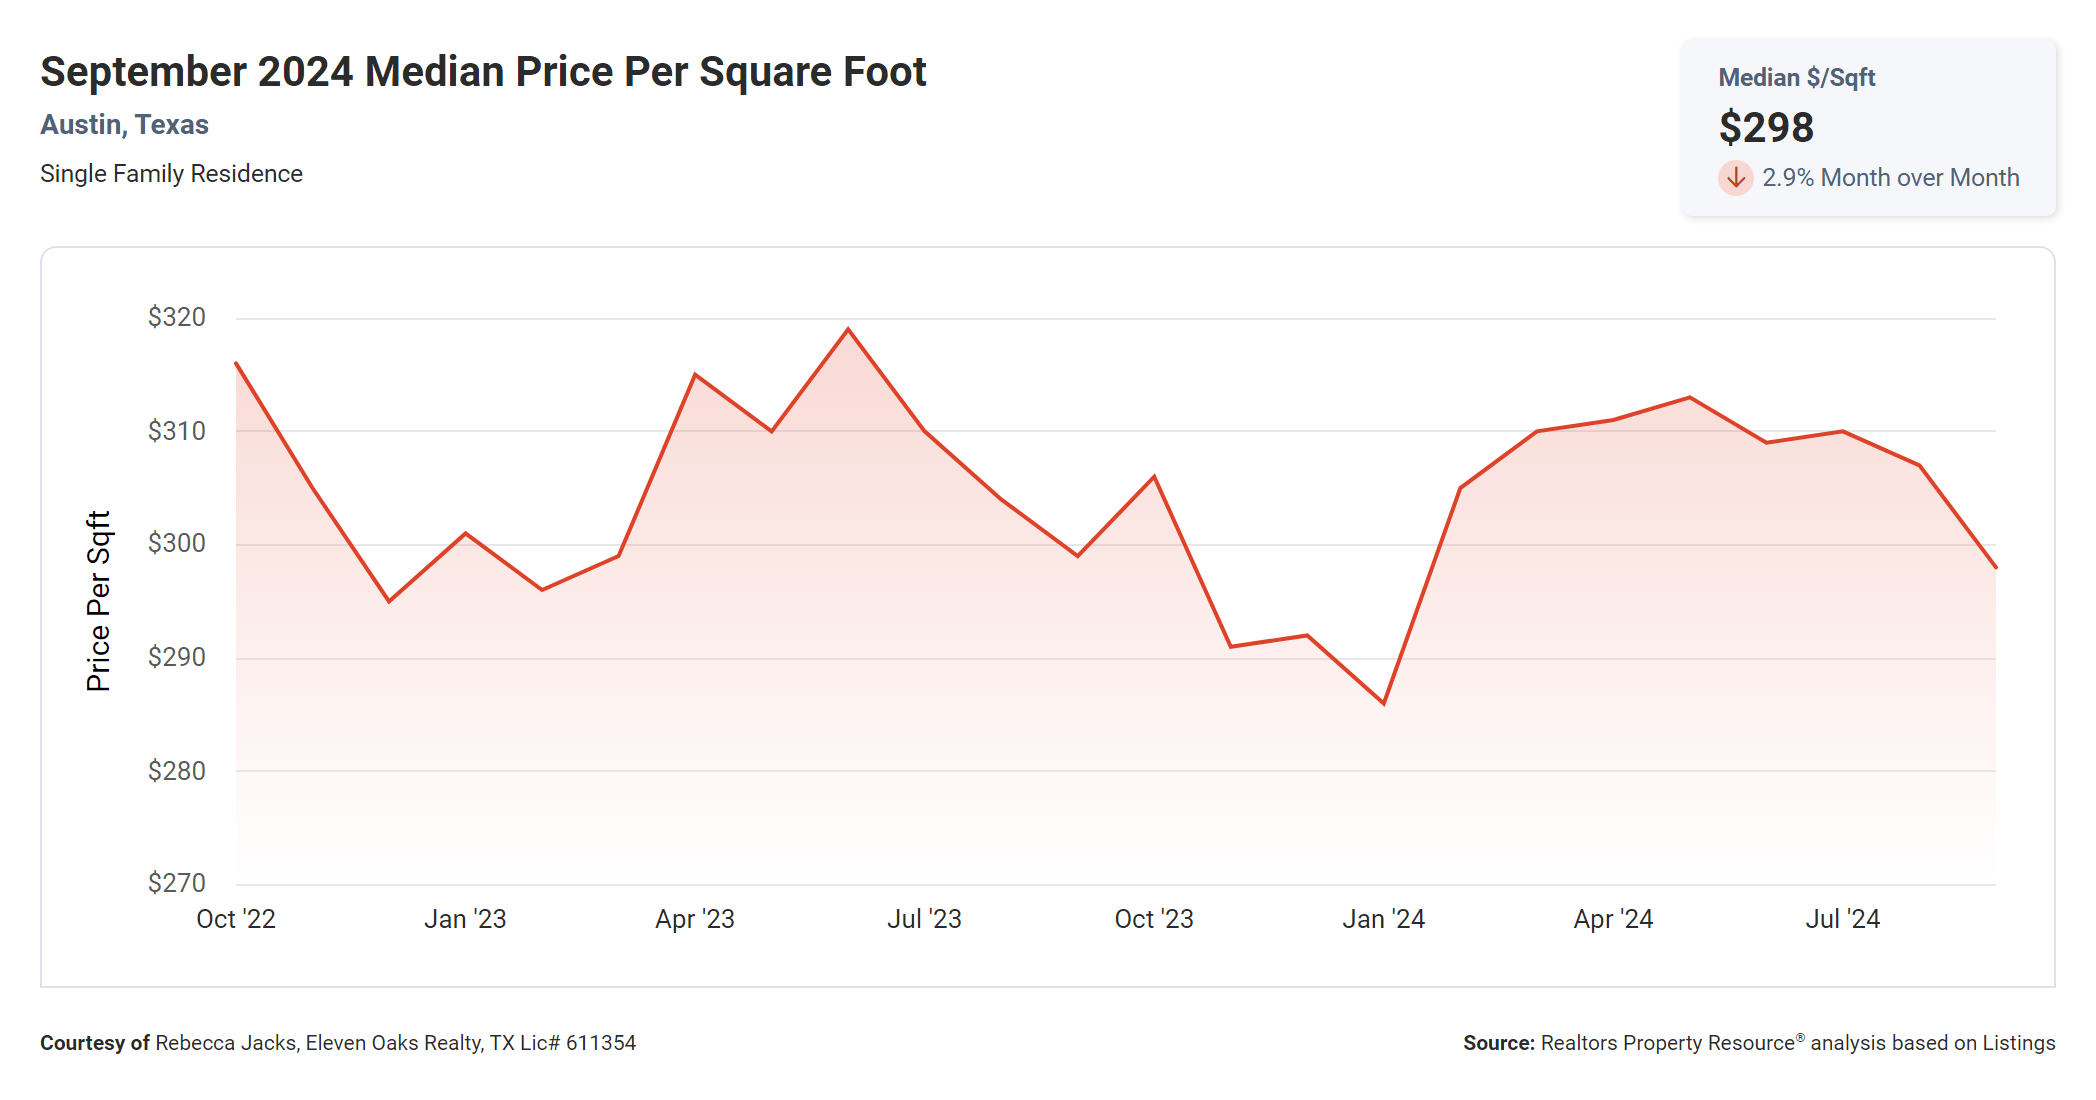The height and width of the screenshot is (1100, 2096).
Task: Click the Jan '23 axis label
Action: (465, 919)
